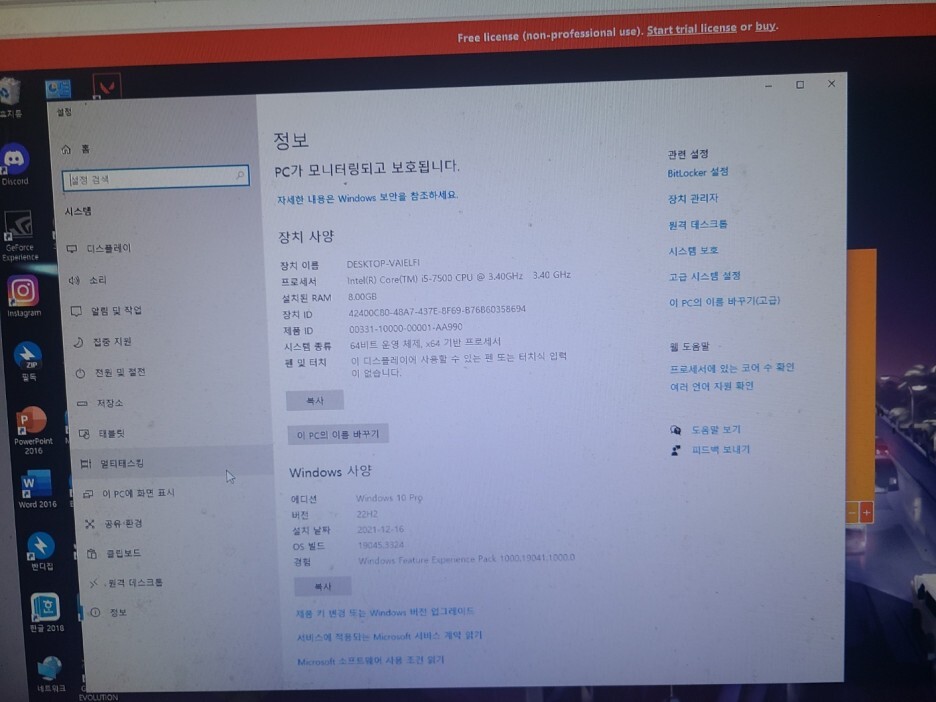Open the BitLocker 설정 link

(698, 173)
